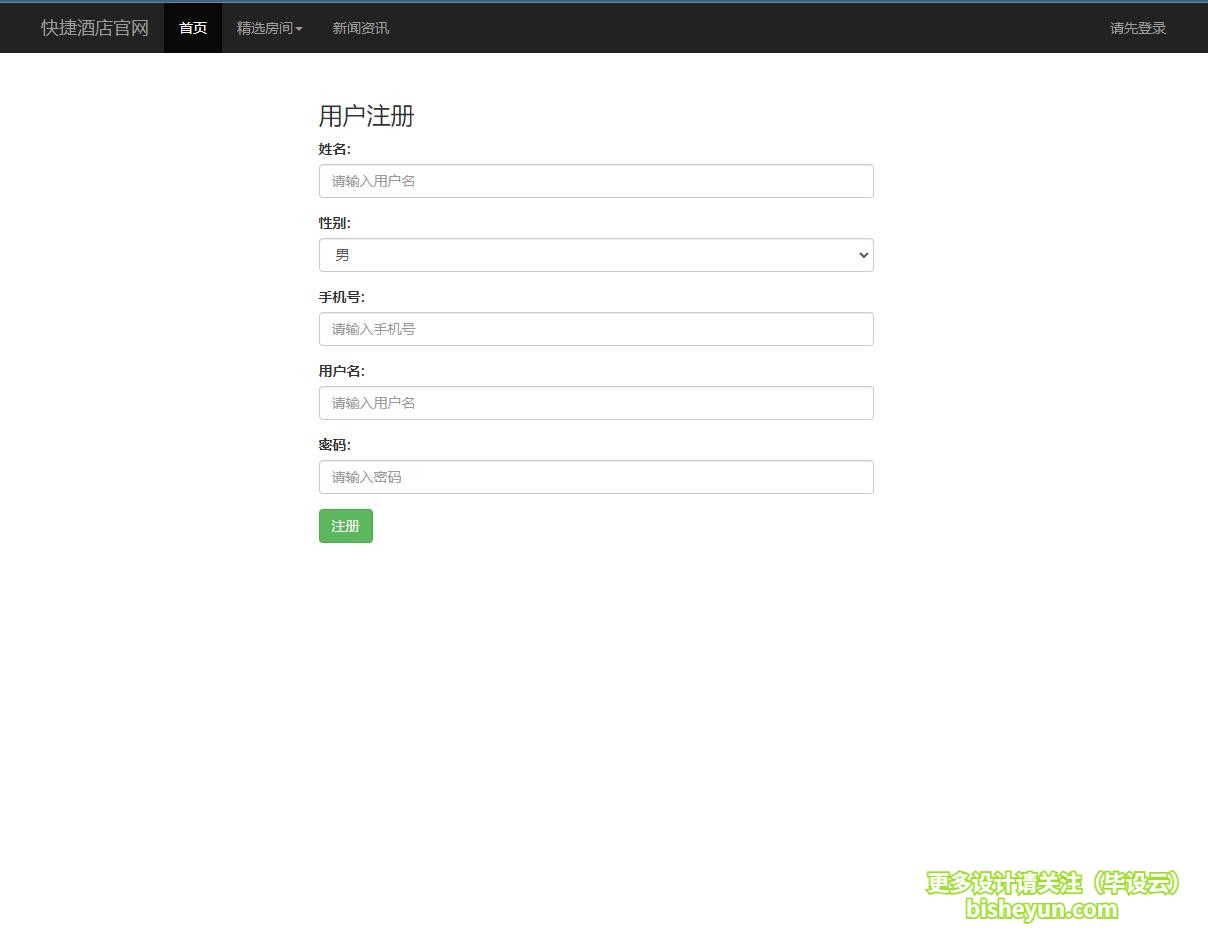Focus the 密码 input field

tap(596, 477)
